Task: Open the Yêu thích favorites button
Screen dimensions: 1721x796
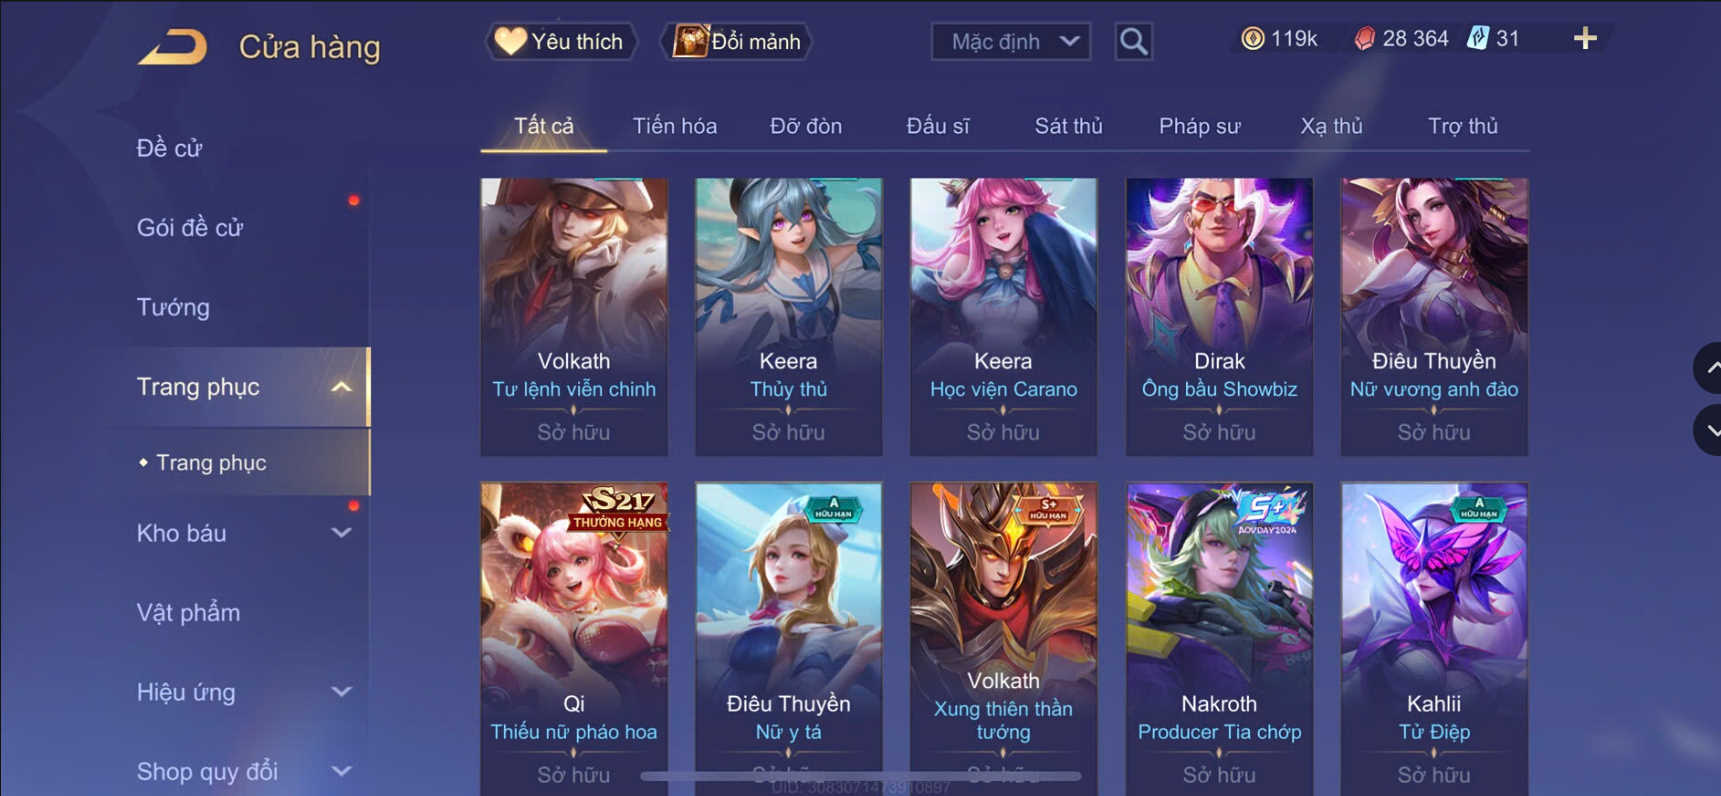Action: [561, 42]
